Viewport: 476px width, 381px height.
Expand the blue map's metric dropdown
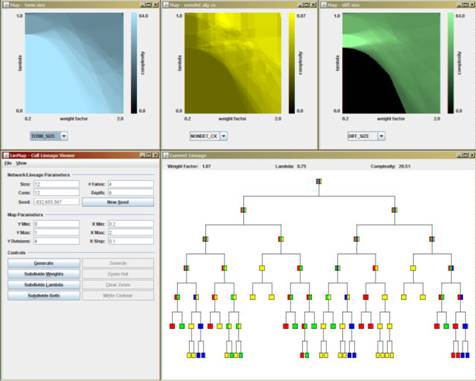[x=64, y=136]
